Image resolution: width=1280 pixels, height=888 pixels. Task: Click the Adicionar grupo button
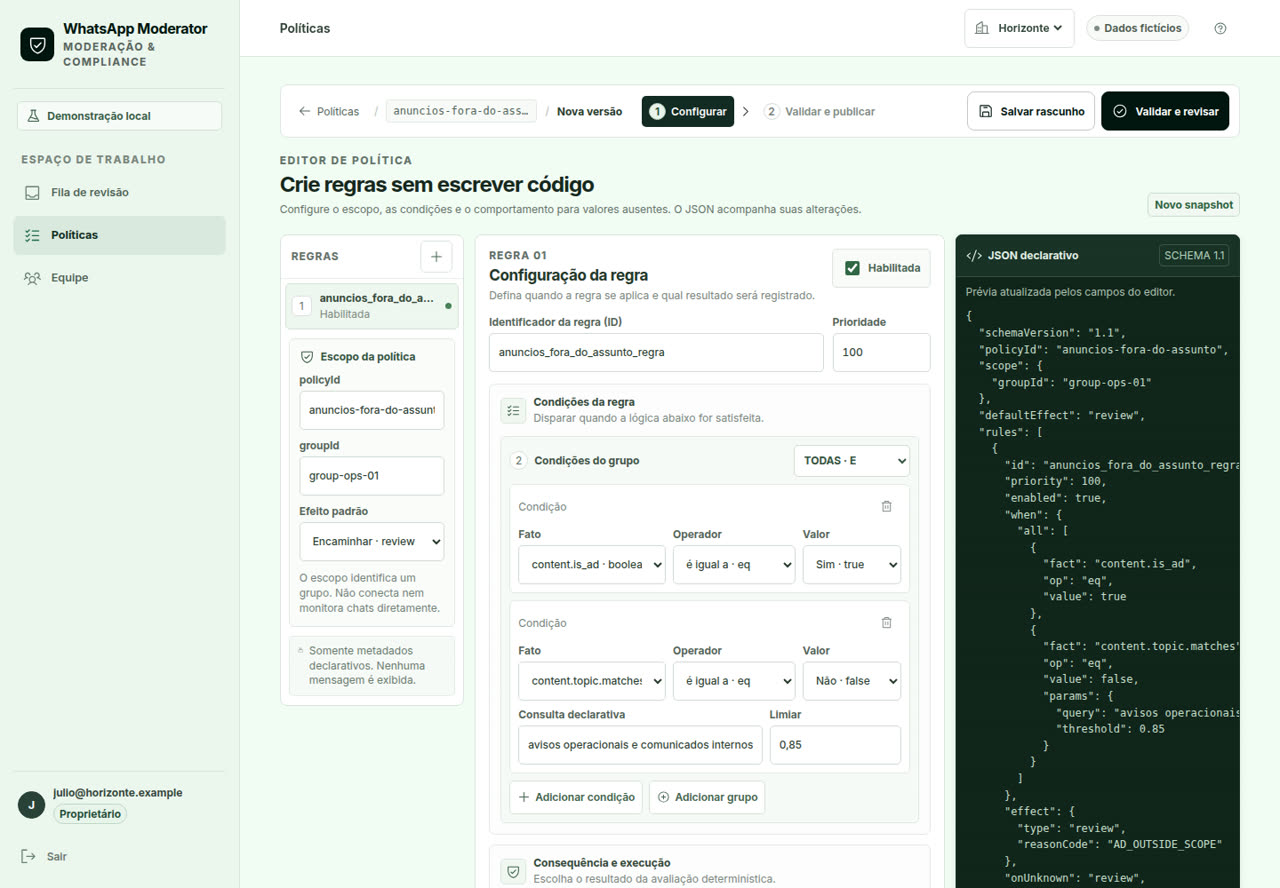pyautogui.click(x=707, y=797)
